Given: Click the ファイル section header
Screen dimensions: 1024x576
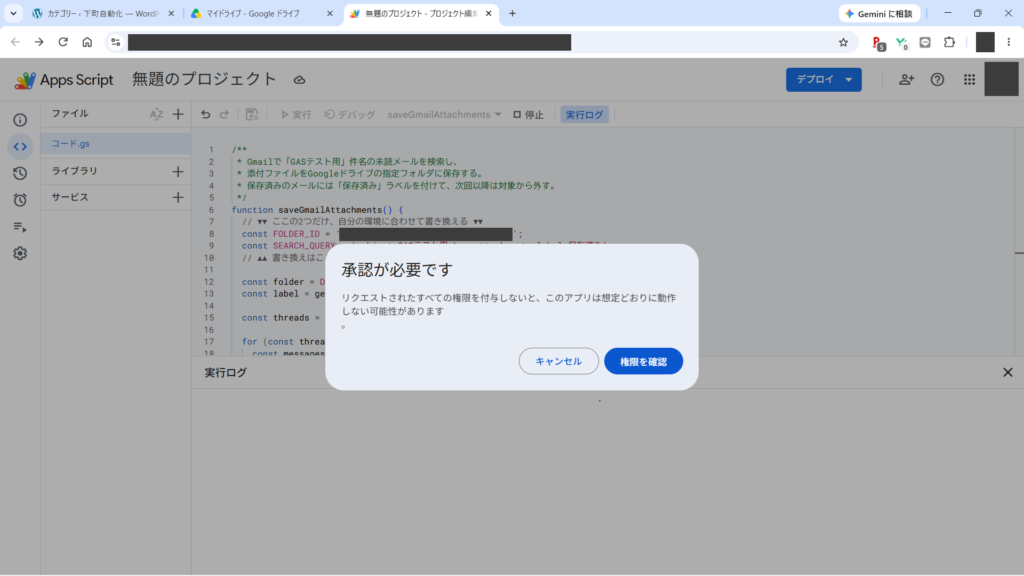Looking at the screenshot, I should (x=70, y=114).
